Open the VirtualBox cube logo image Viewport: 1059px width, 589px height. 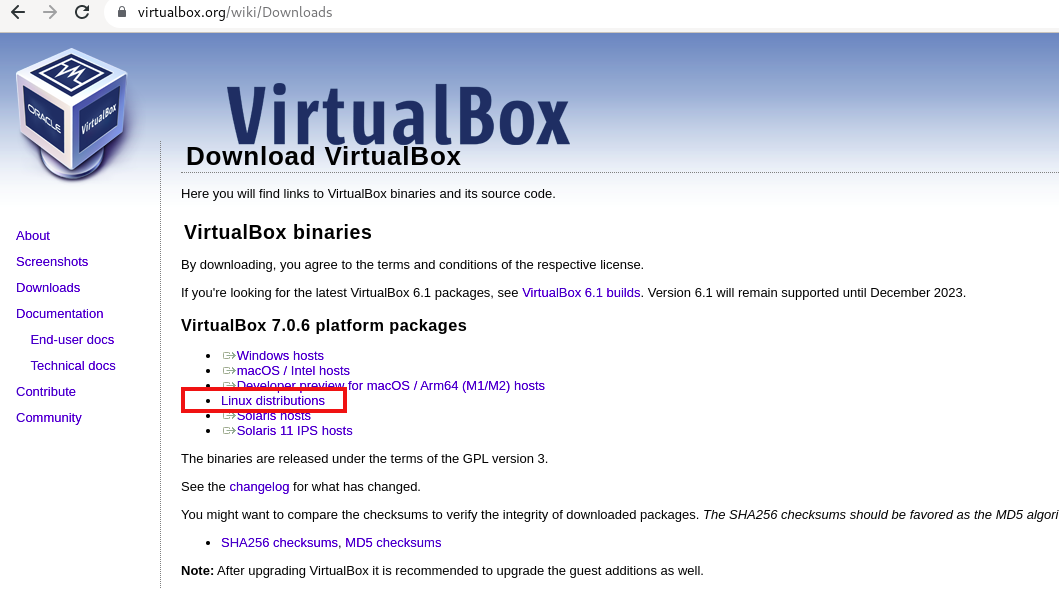(72, 114)
